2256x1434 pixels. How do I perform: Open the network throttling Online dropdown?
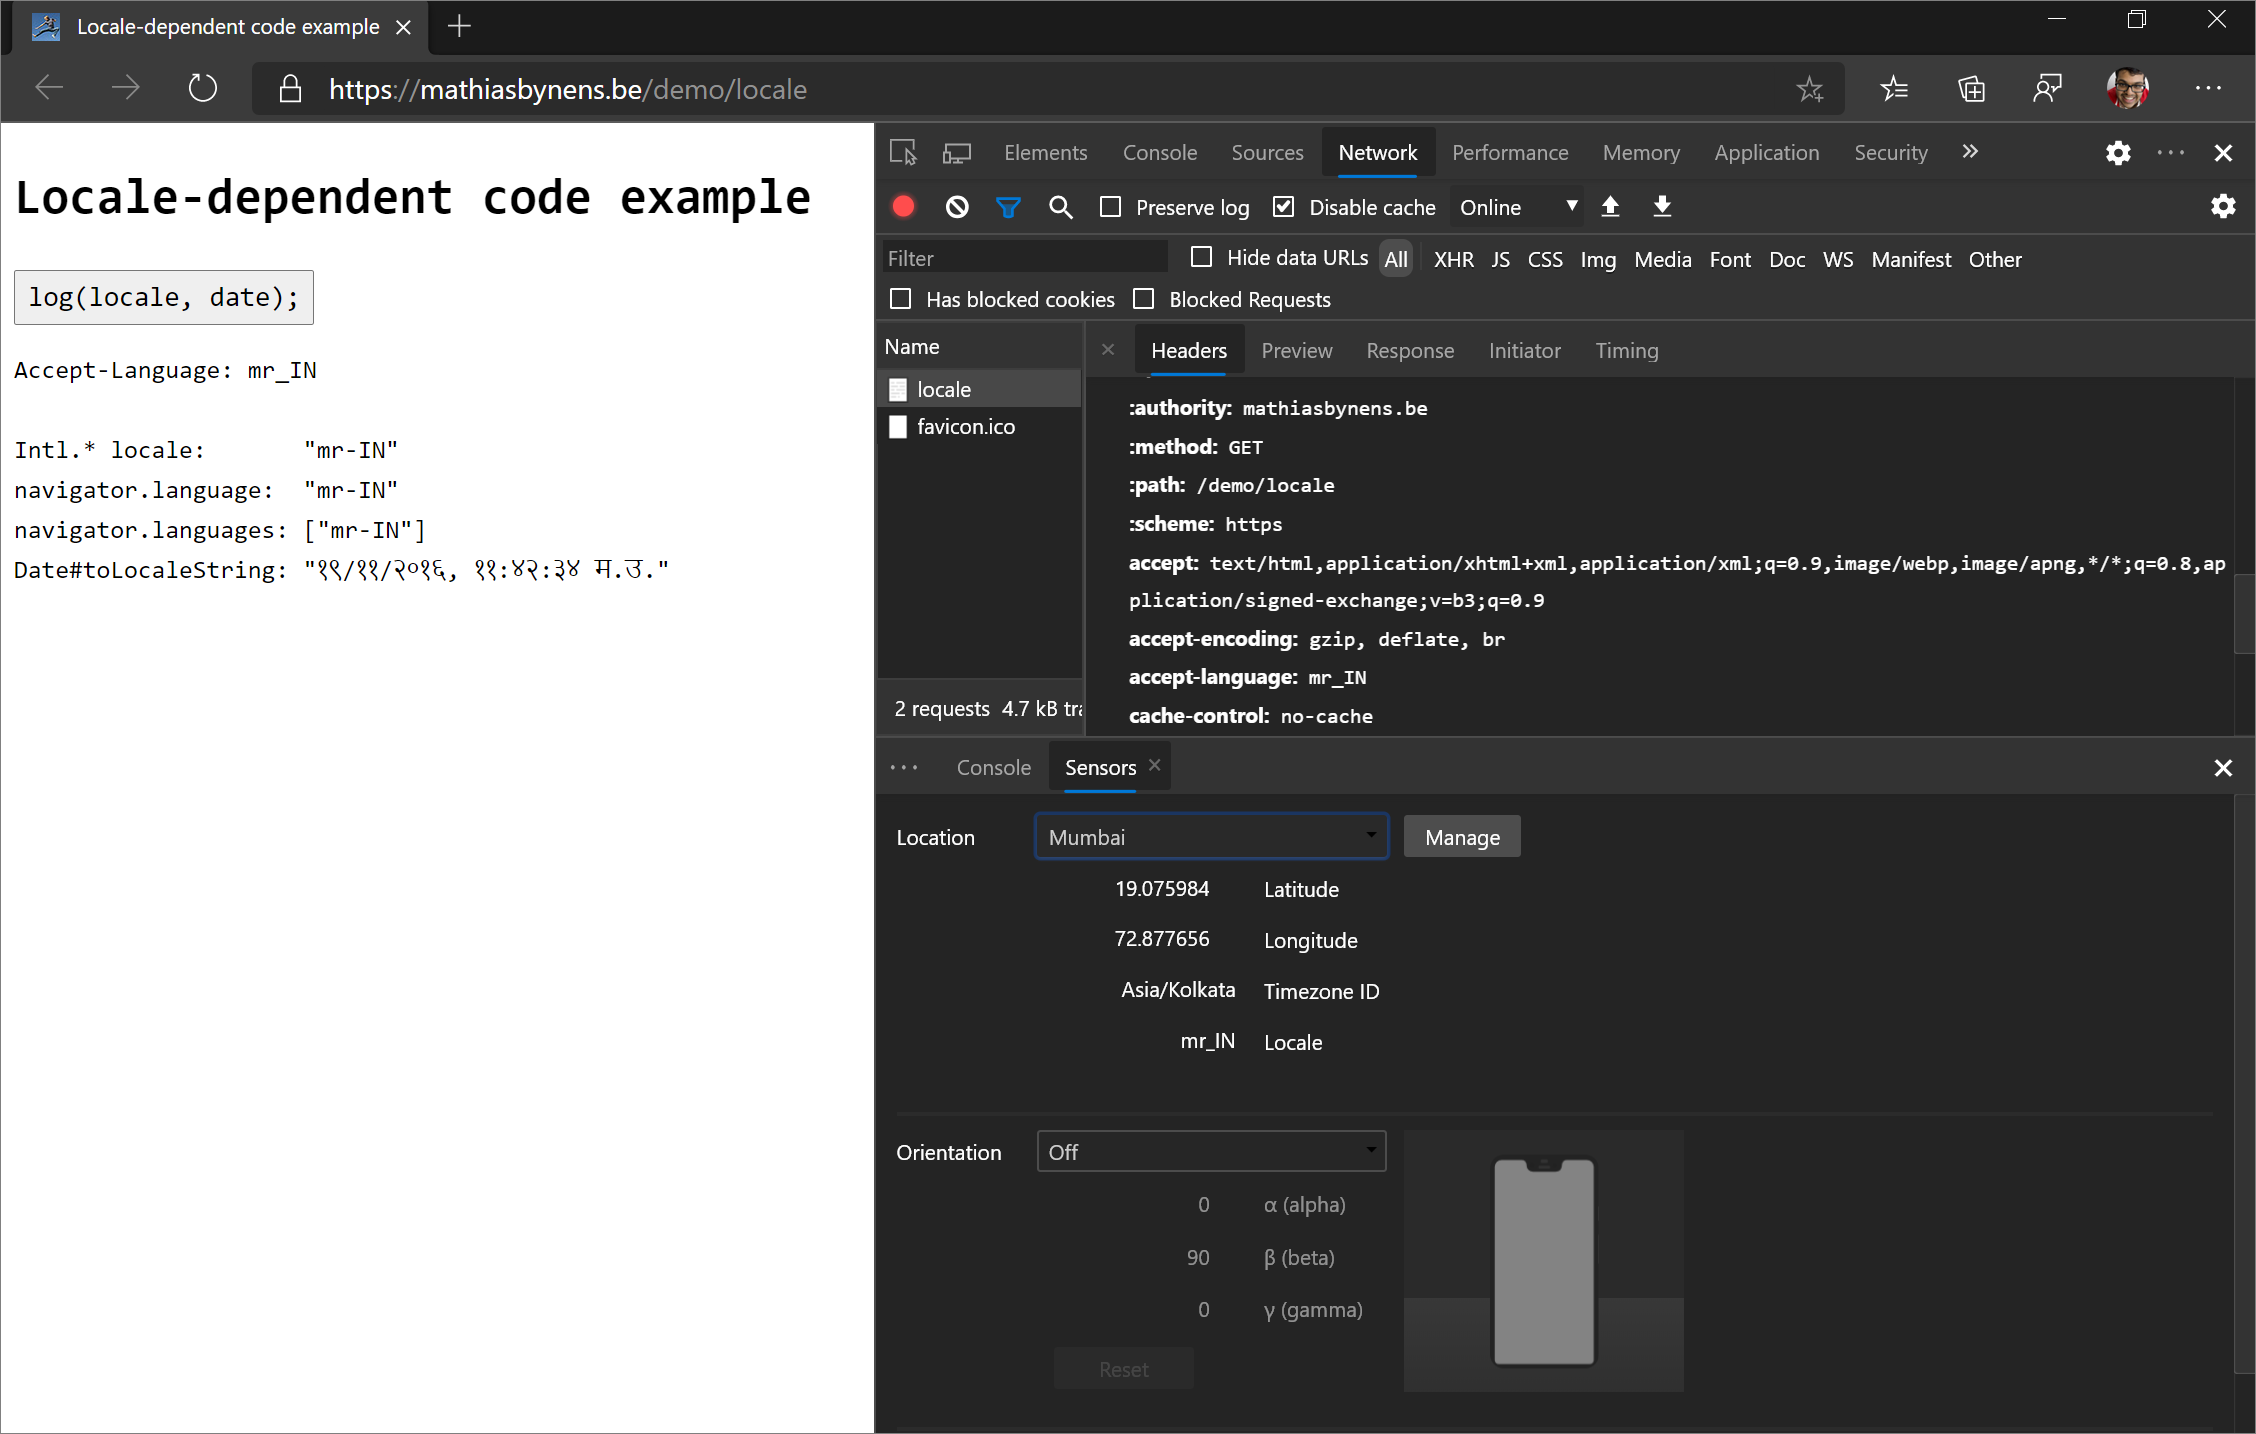coord(1514,207)
